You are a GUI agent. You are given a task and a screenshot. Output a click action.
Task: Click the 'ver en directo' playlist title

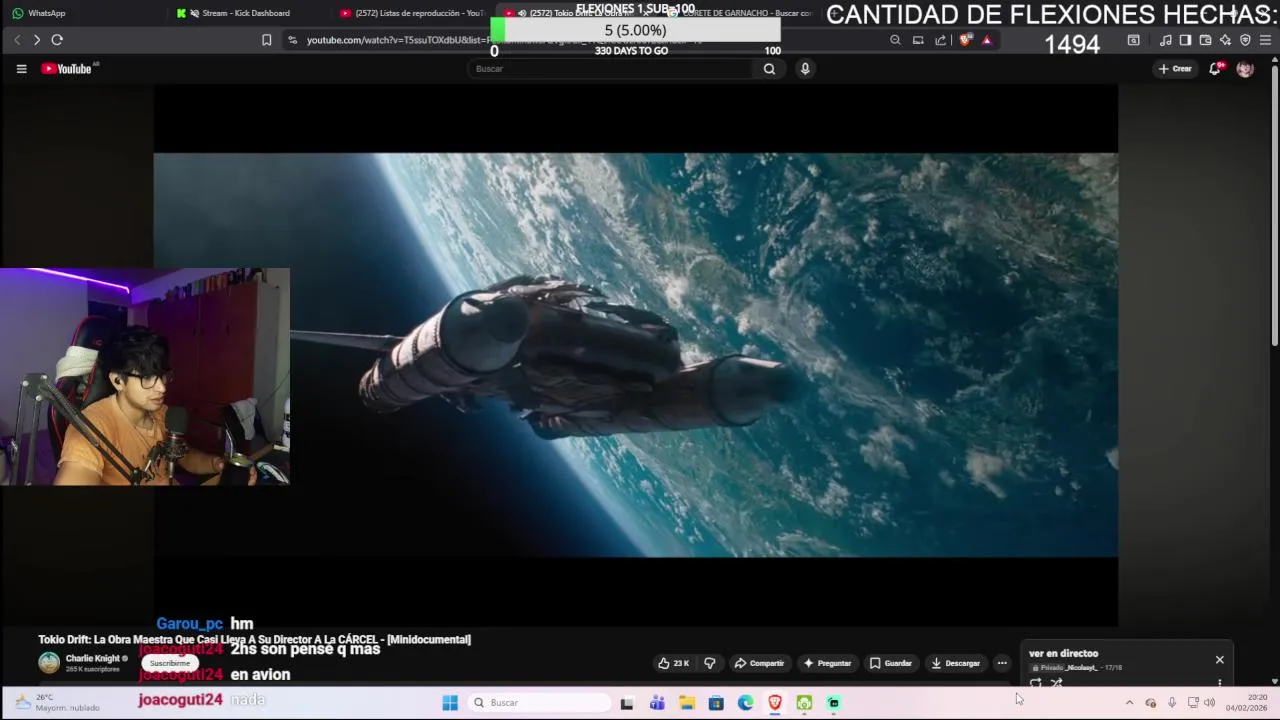click(1063, 654)
